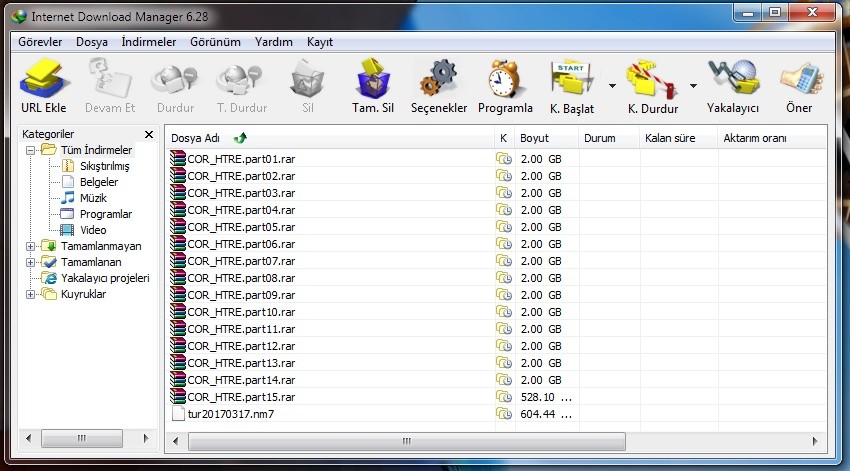Expand the Tamamlanan tree node

[x=30, y=262]
